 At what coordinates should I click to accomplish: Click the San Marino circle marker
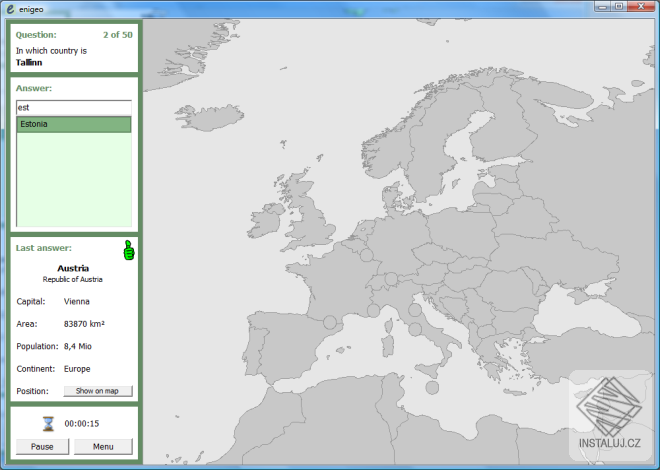(415, 310)
